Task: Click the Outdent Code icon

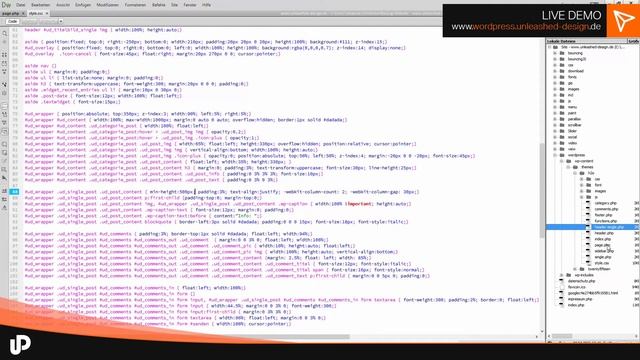Action: [4, 199]
